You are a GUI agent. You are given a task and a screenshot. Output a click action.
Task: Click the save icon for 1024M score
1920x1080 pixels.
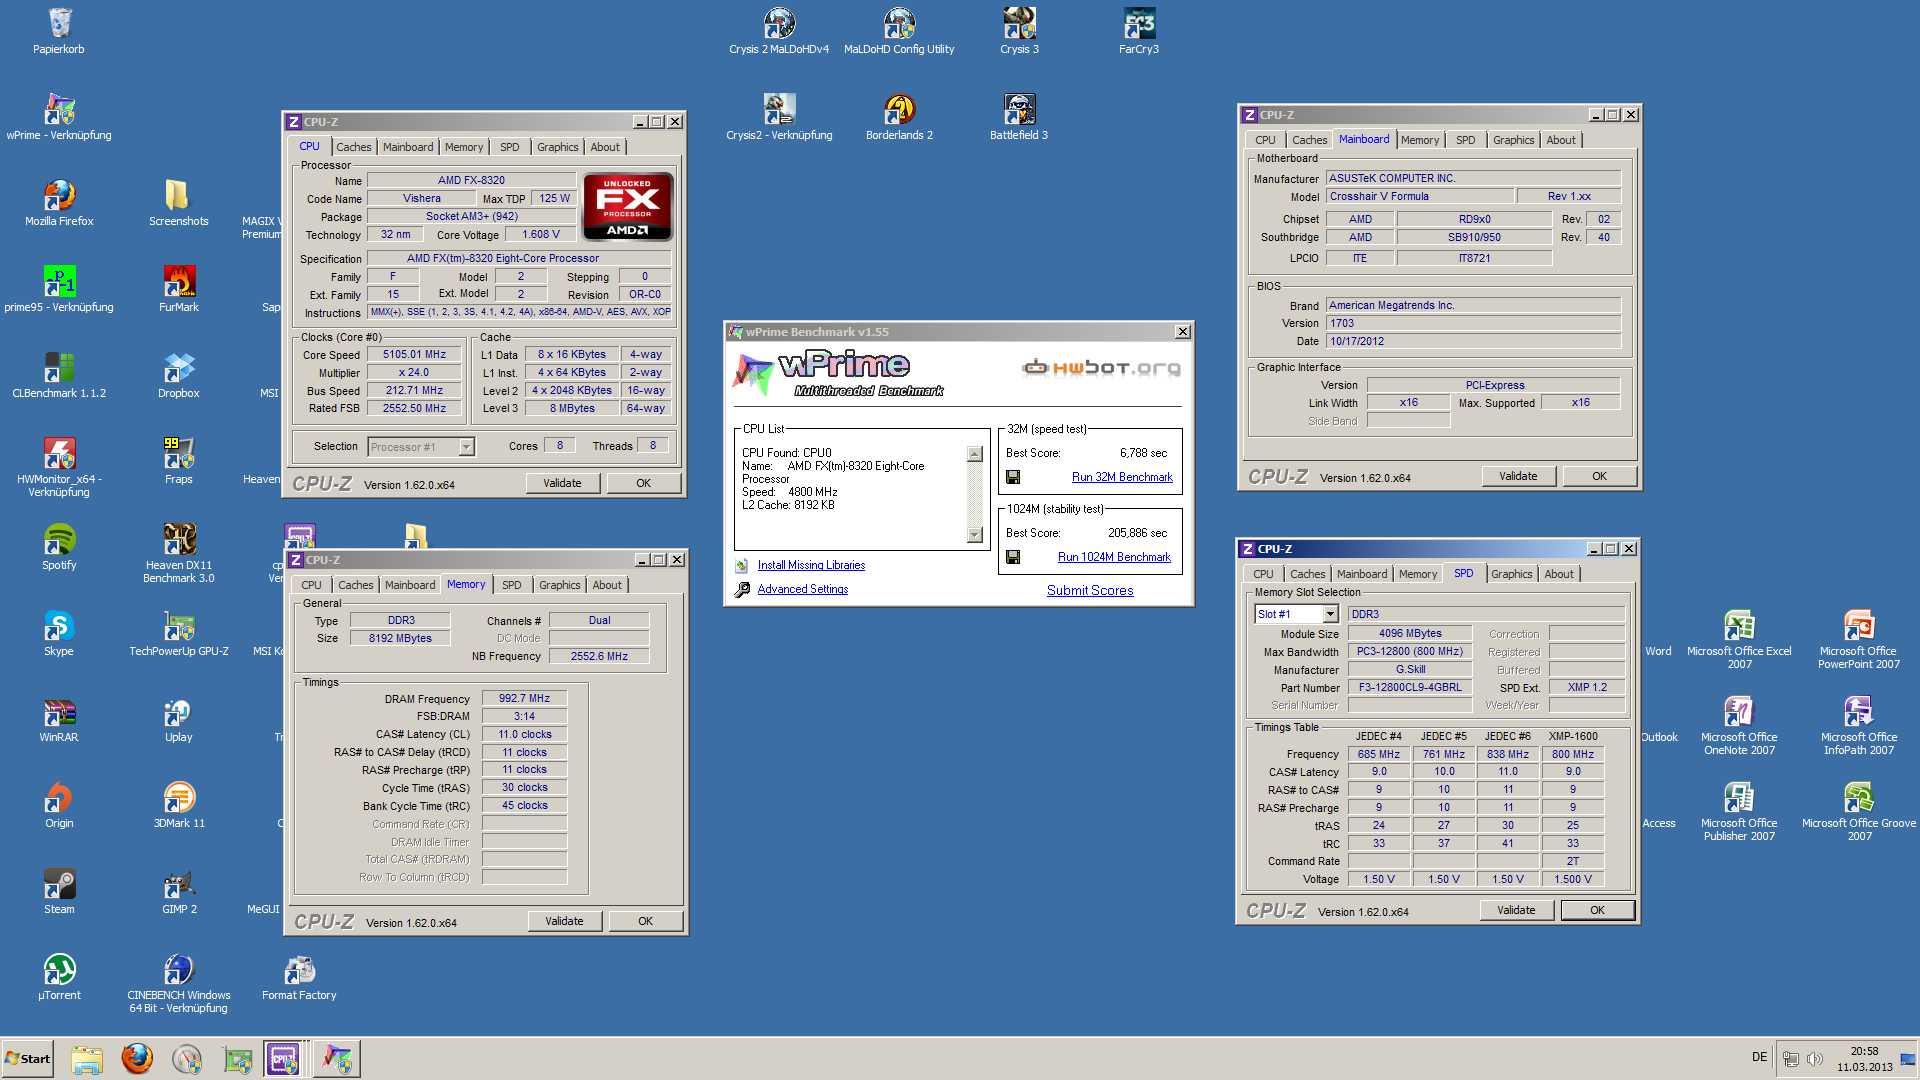[1013, 557]
